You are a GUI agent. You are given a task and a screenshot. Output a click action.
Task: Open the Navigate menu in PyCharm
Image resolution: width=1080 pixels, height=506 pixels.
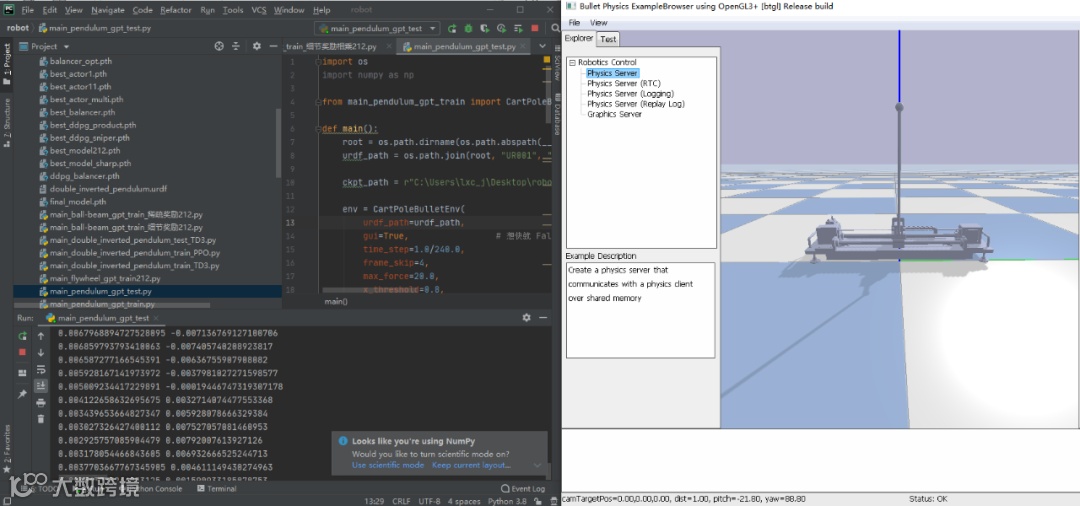point(107,10)
